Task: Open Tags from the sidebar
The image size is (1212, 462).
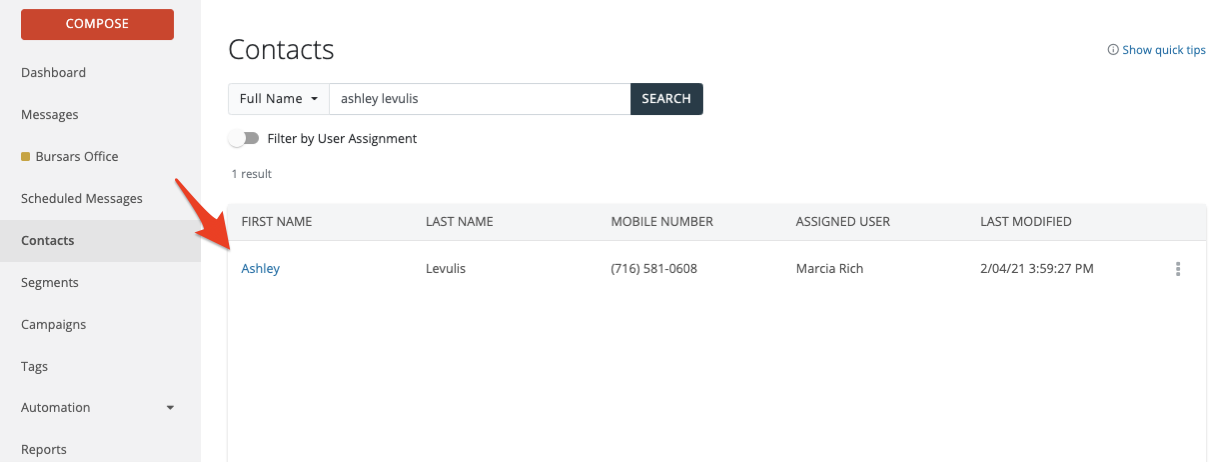Action: click(x=34, y=367)
